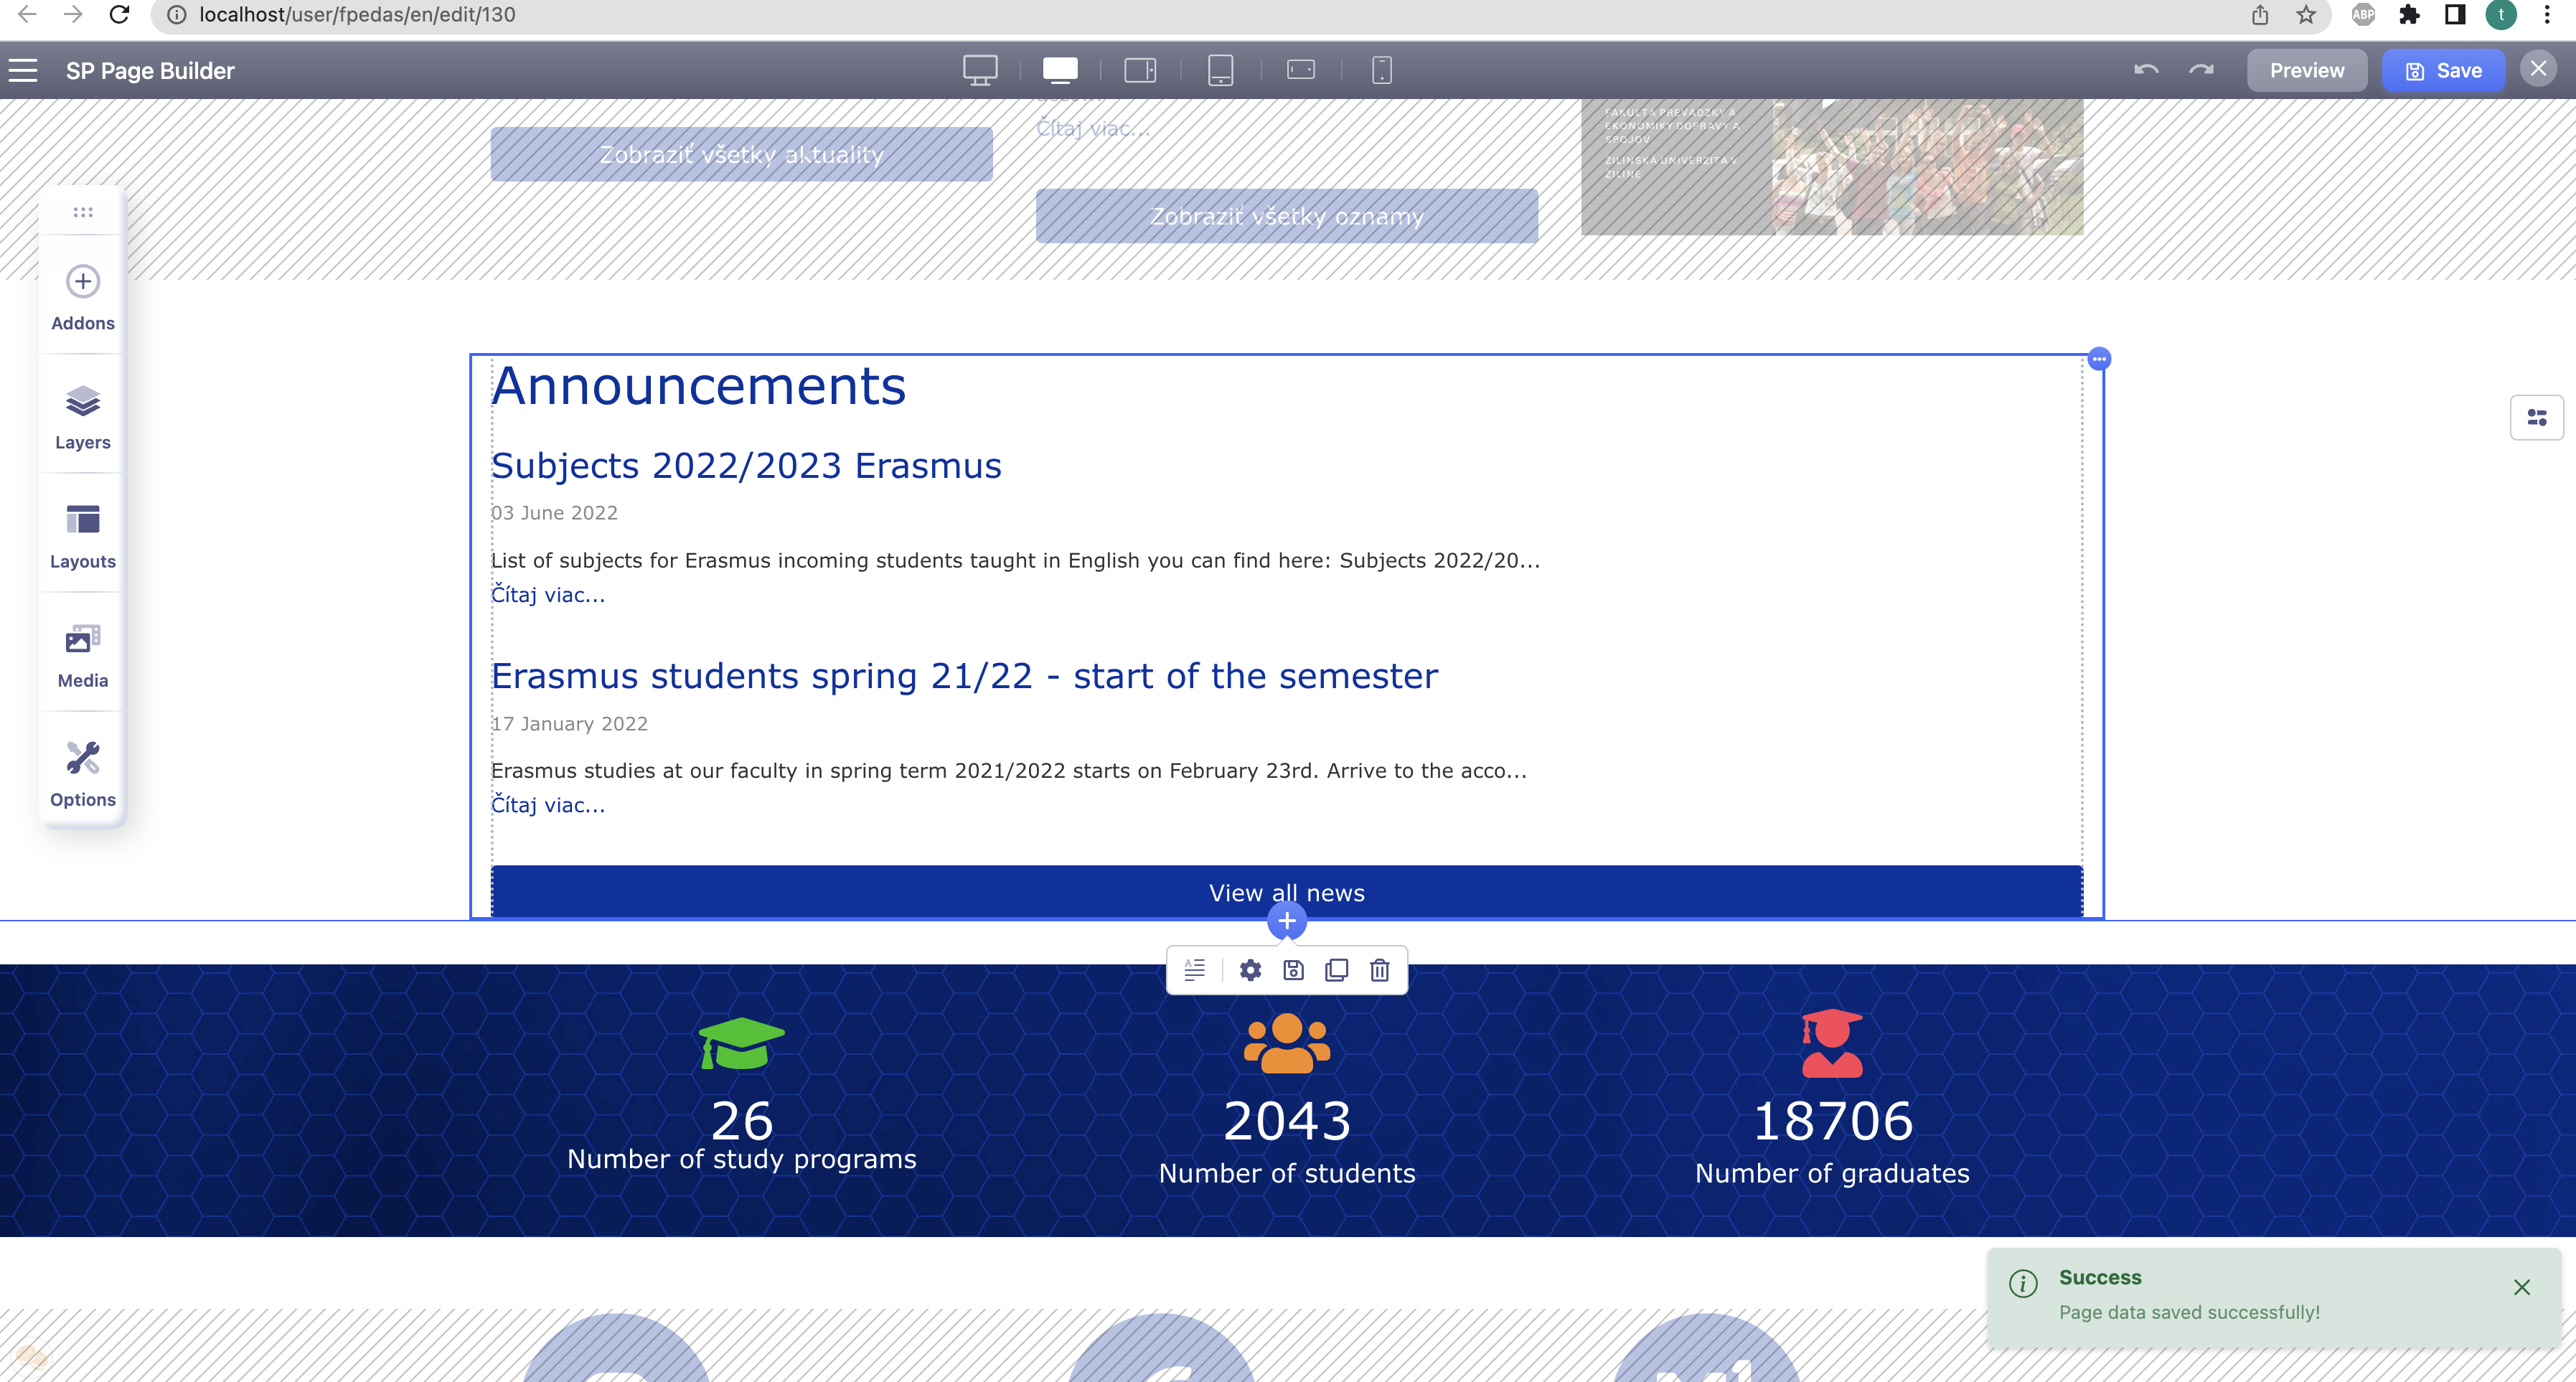This screenshot has height=1382, width=2576.
Task: Open the Options panel
Action: point(83,774)
